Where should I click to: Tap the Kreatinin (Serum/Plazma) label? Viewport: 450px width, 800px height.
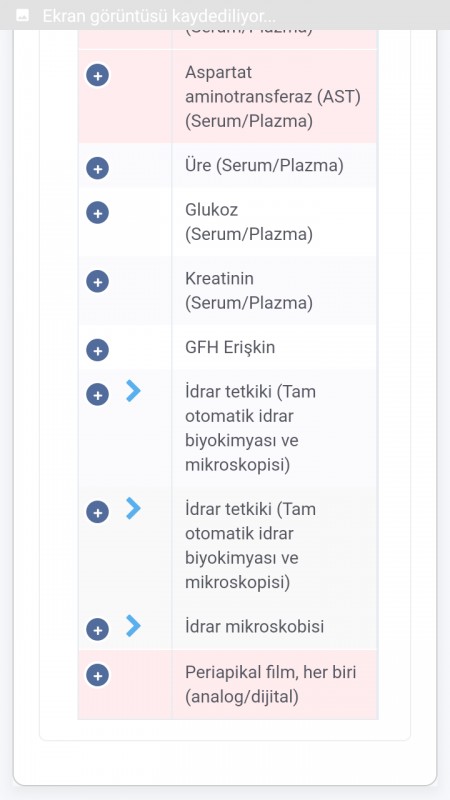pyautogui.click(x=249, y=291)
